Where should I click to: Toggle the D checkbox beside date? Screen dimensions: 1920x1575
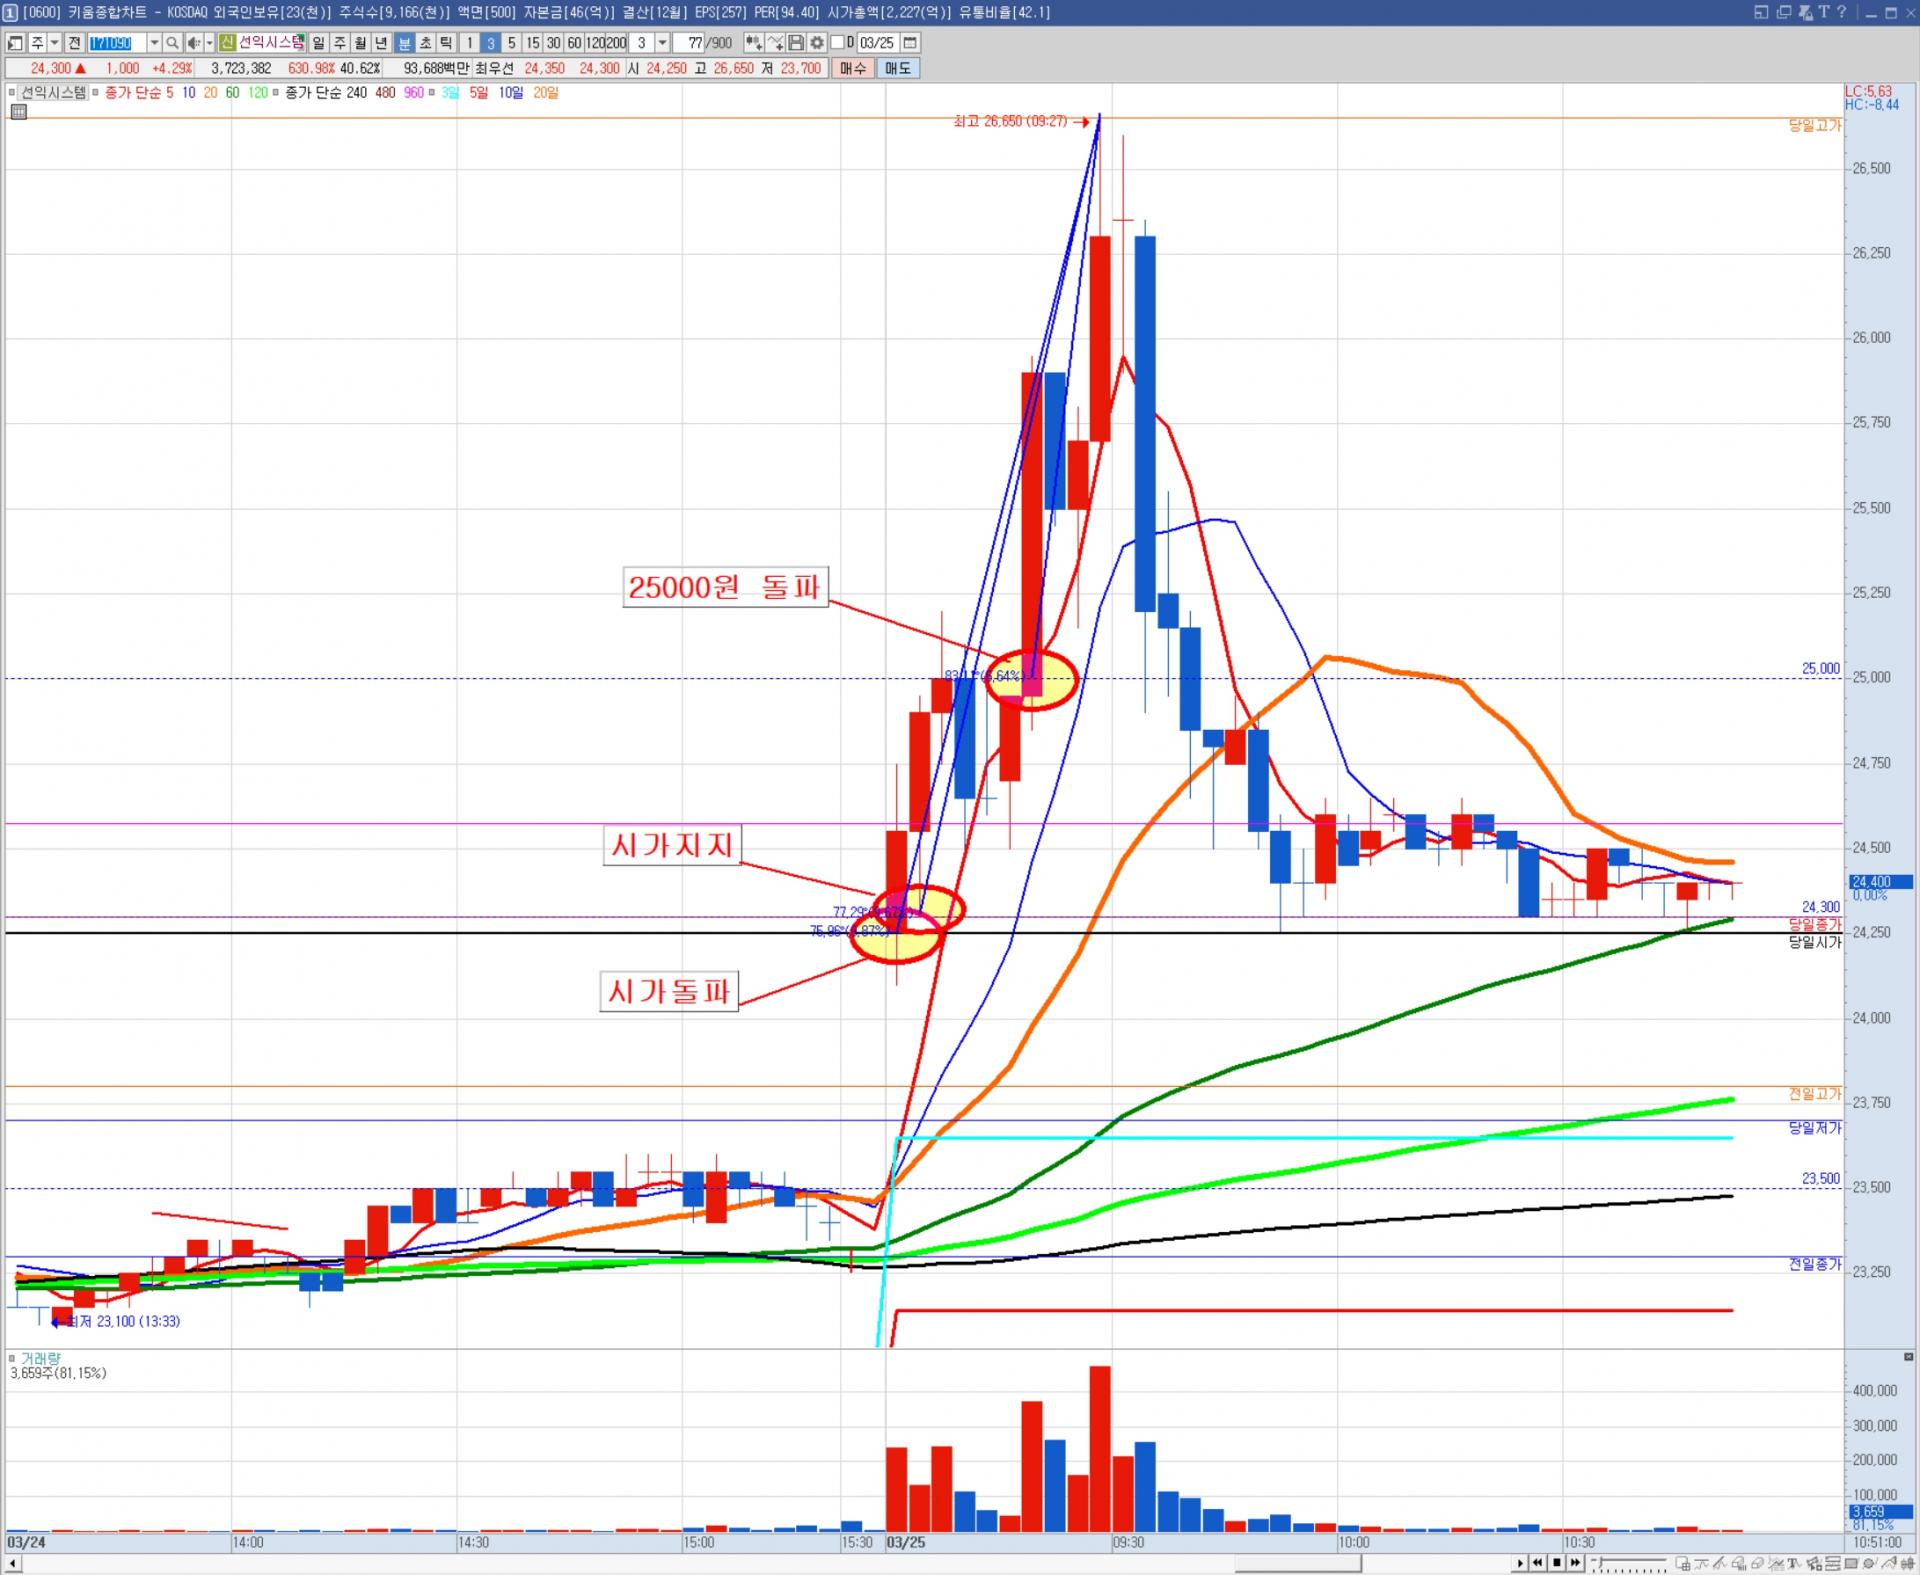pos(838,43)
